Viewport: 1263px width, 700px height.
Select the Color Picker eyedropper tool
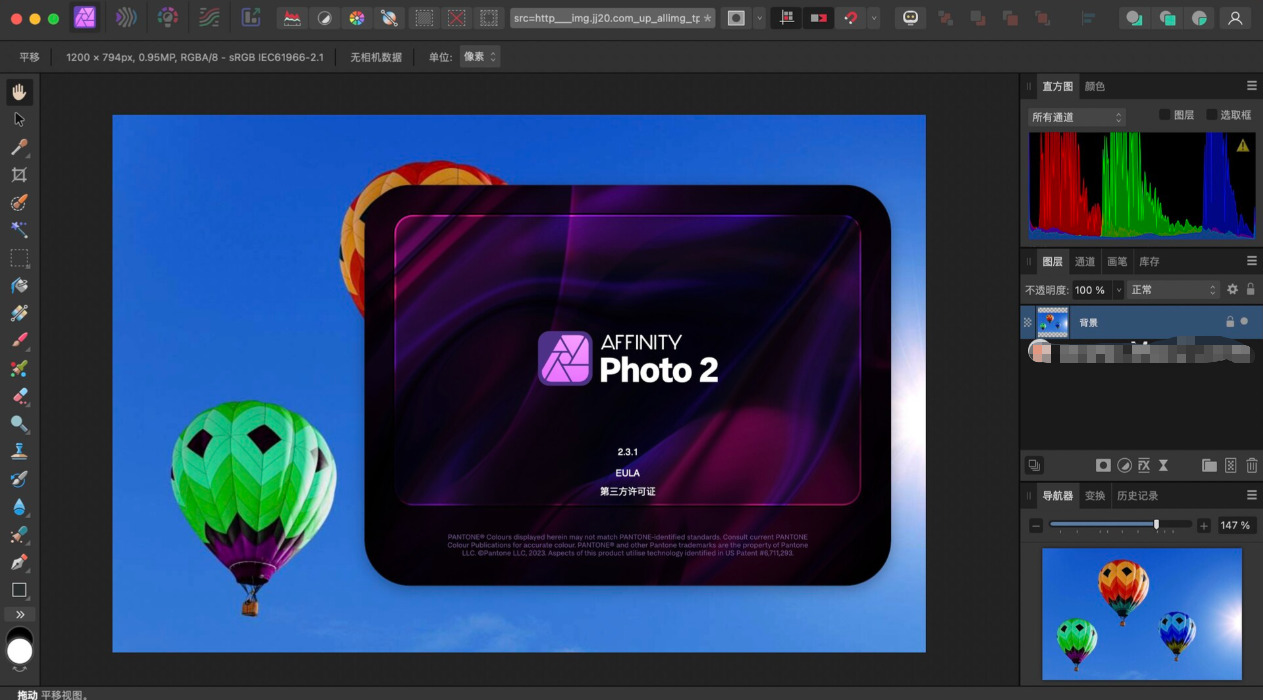(19, 147)
